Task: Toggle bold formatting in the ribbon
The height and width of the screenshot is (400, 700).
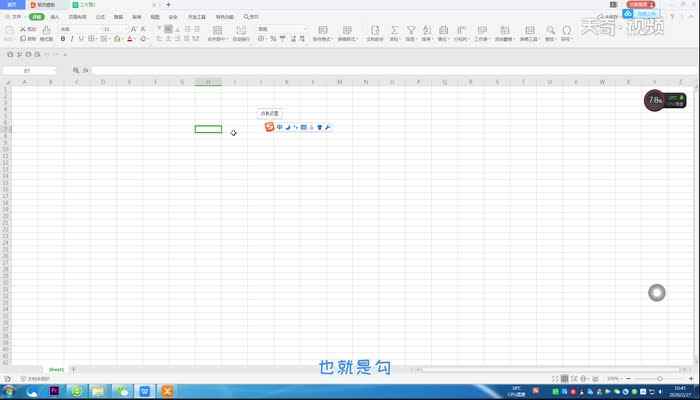Action: click(62, 39)
